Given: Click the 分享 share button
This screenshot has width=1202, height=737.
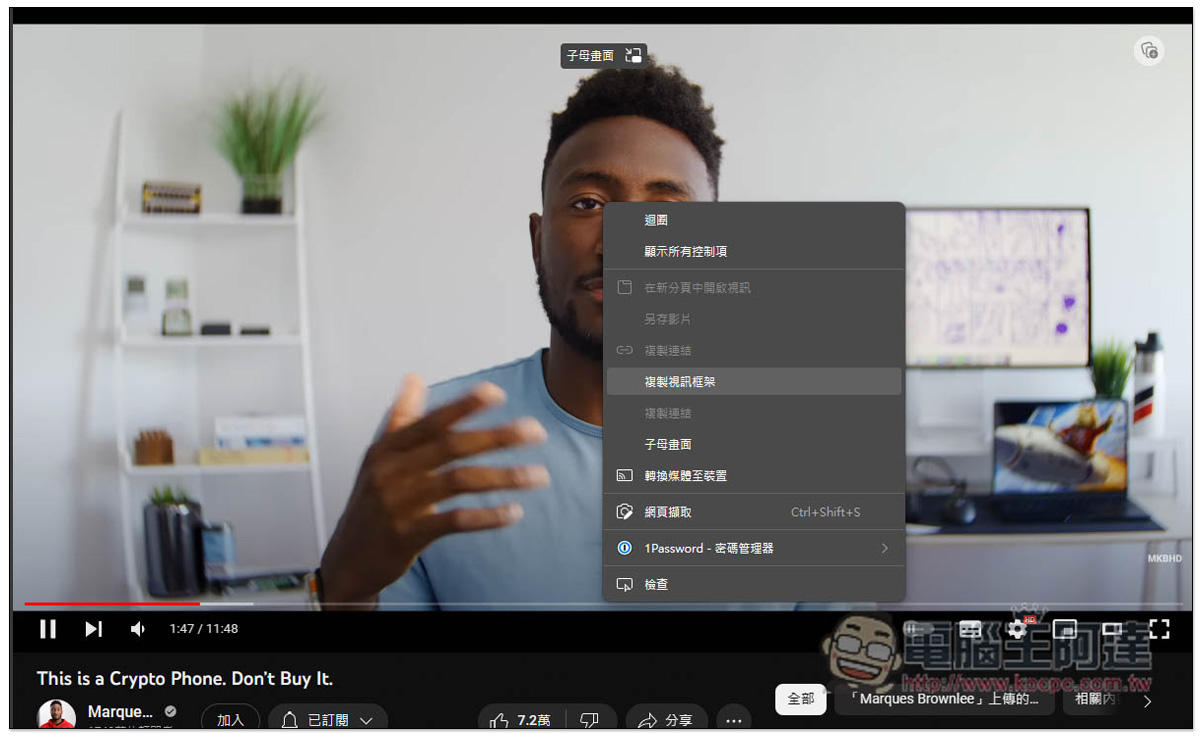Looking at the screenshot, I should tap(667, 720).
